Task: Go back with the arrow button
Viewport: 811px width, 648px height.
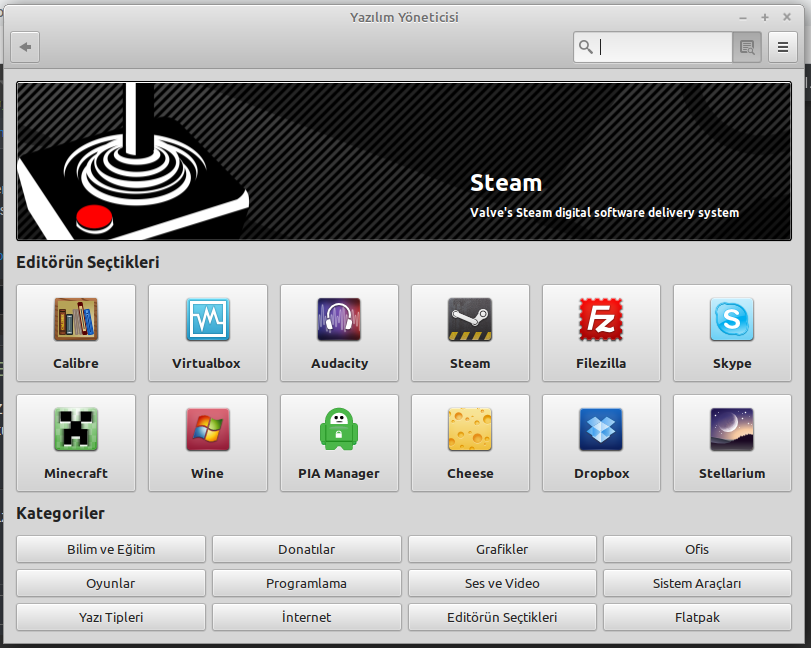Action: coord(25,47)
